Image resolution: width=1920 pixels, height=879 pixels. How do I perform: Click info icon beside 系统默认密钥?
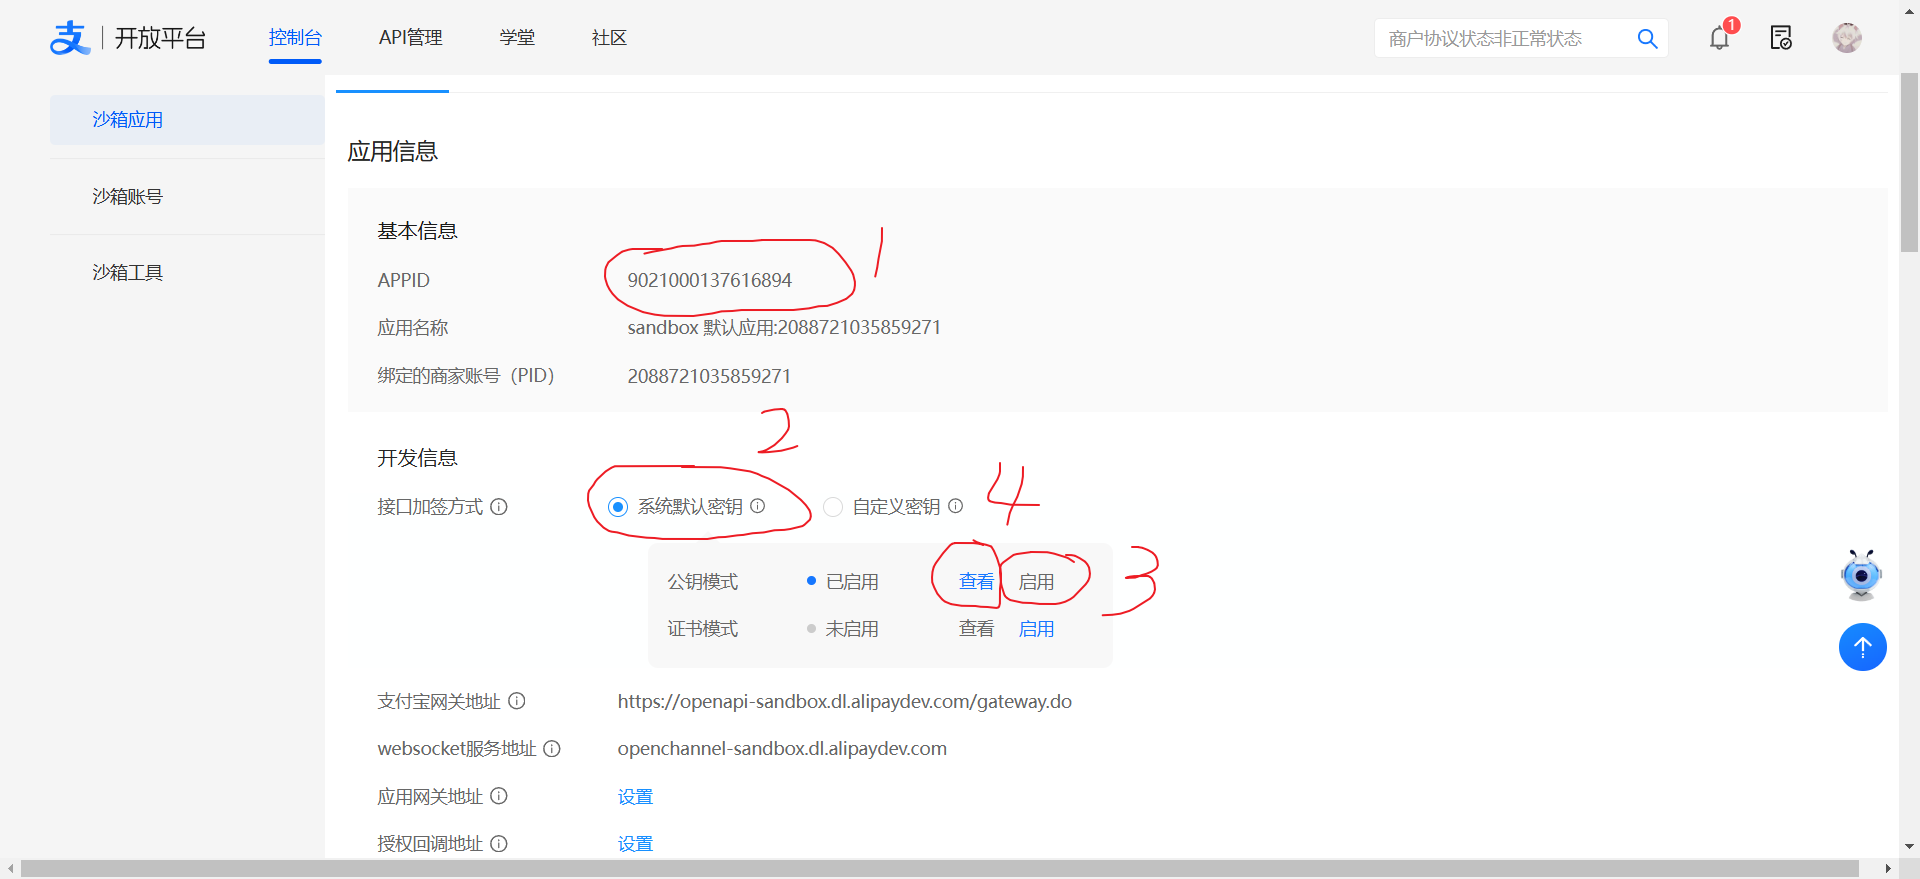(x=758, y=506)
